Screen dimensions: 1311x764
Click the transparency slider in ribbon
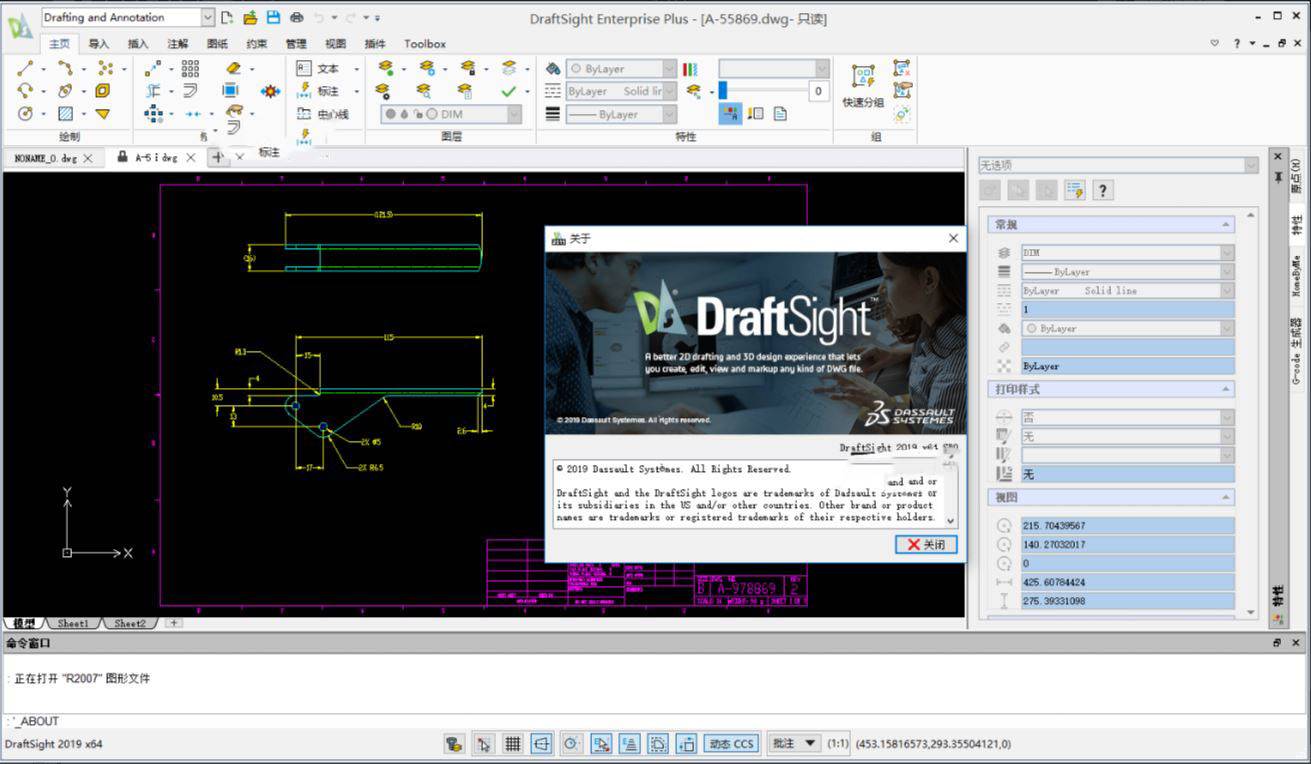click(x=763, y=91)
